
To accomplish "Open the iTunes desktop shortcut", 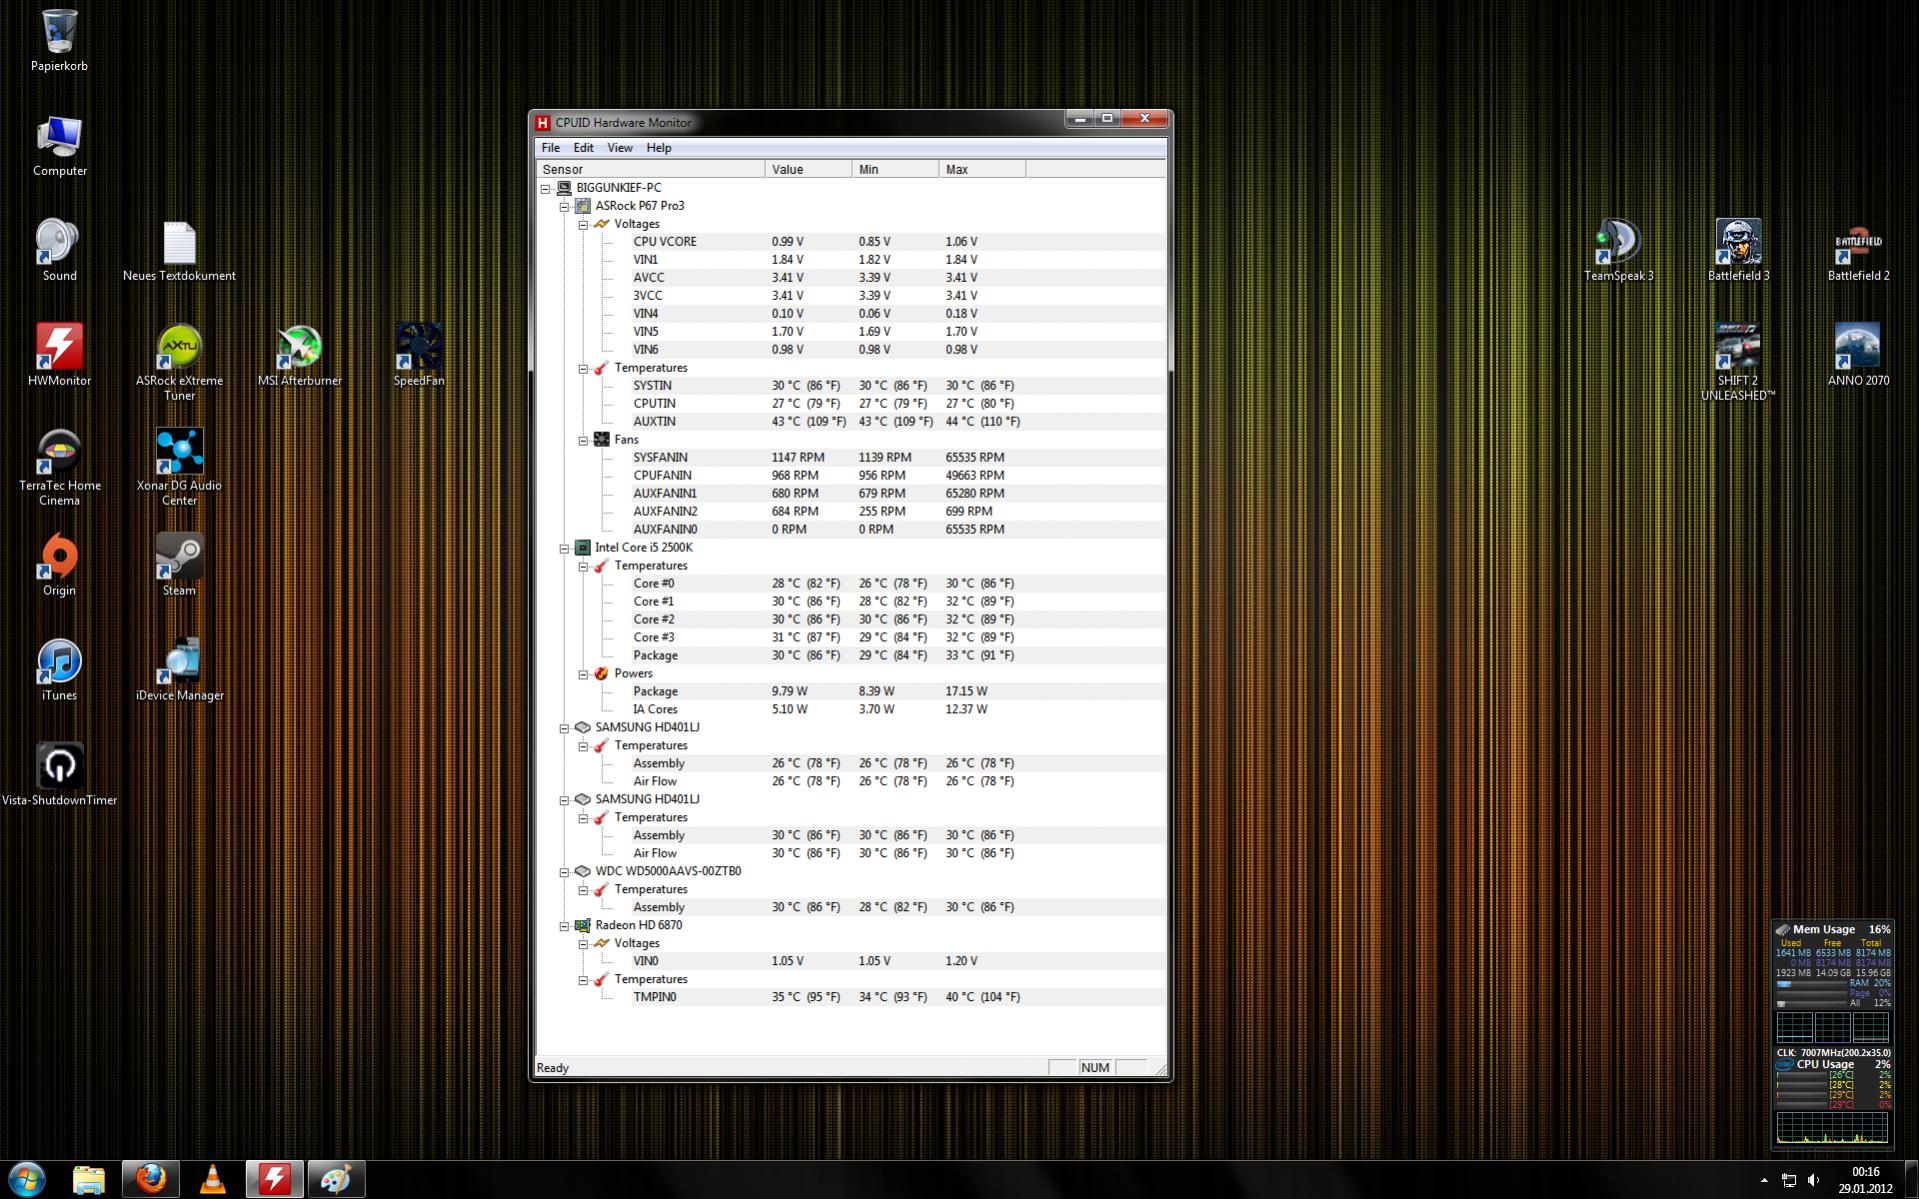I will 59,670.
